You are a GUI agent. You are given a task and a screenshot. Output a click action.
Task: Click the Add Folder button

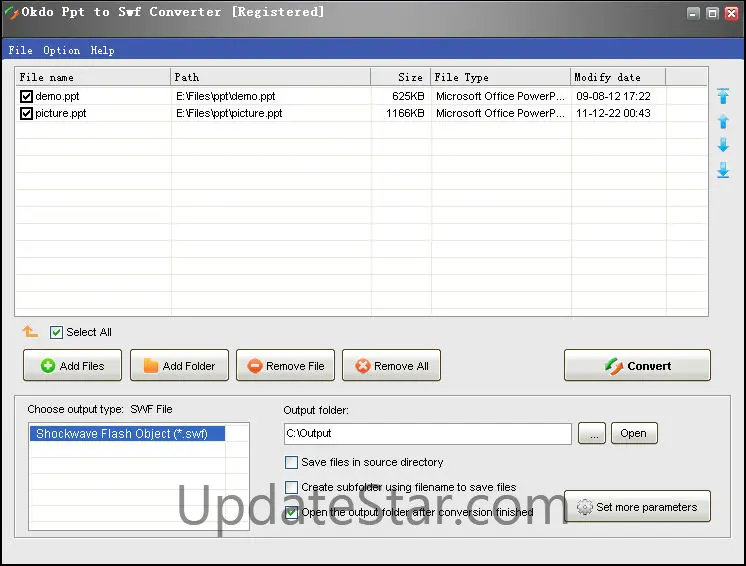(x=179, y=365)
